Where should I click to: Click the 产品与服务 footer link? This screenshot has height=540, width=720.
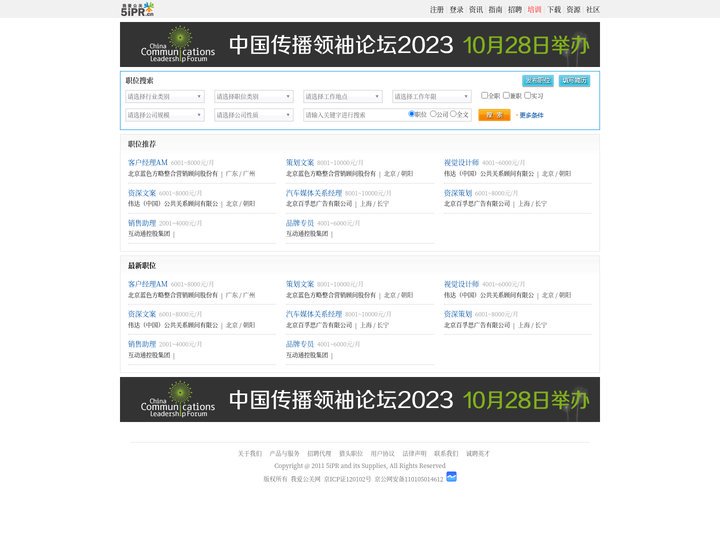point(284,454)
